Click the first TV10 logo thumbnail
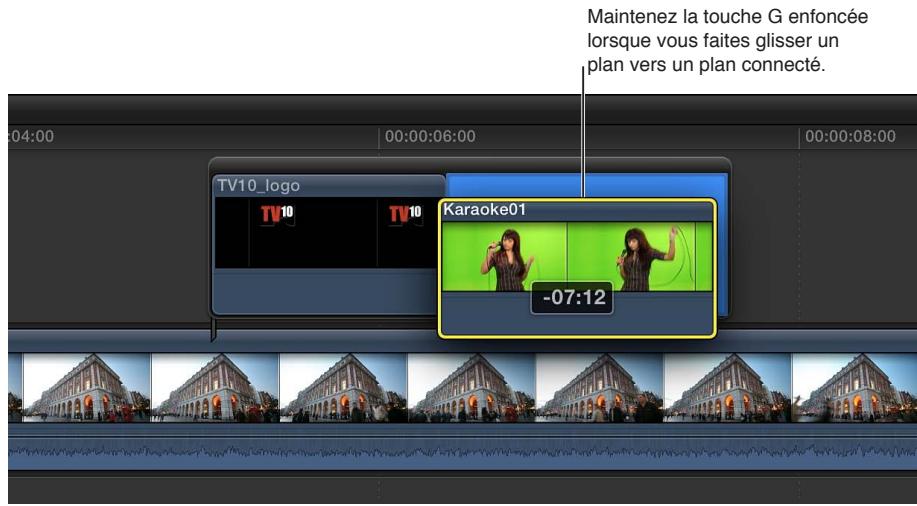917x506 pixels. [277, 214]
